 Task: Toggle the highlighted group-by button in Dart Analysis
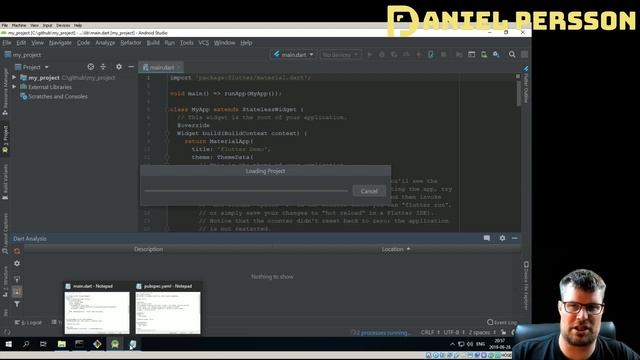coord(17,291)
